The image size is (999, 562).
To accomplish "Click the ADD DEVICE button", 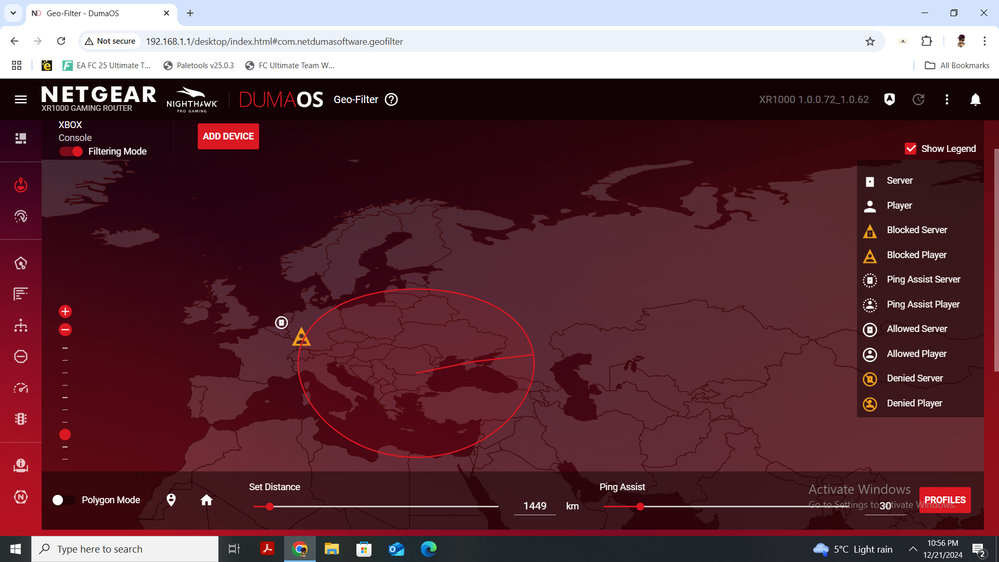I will coord(228,136).
